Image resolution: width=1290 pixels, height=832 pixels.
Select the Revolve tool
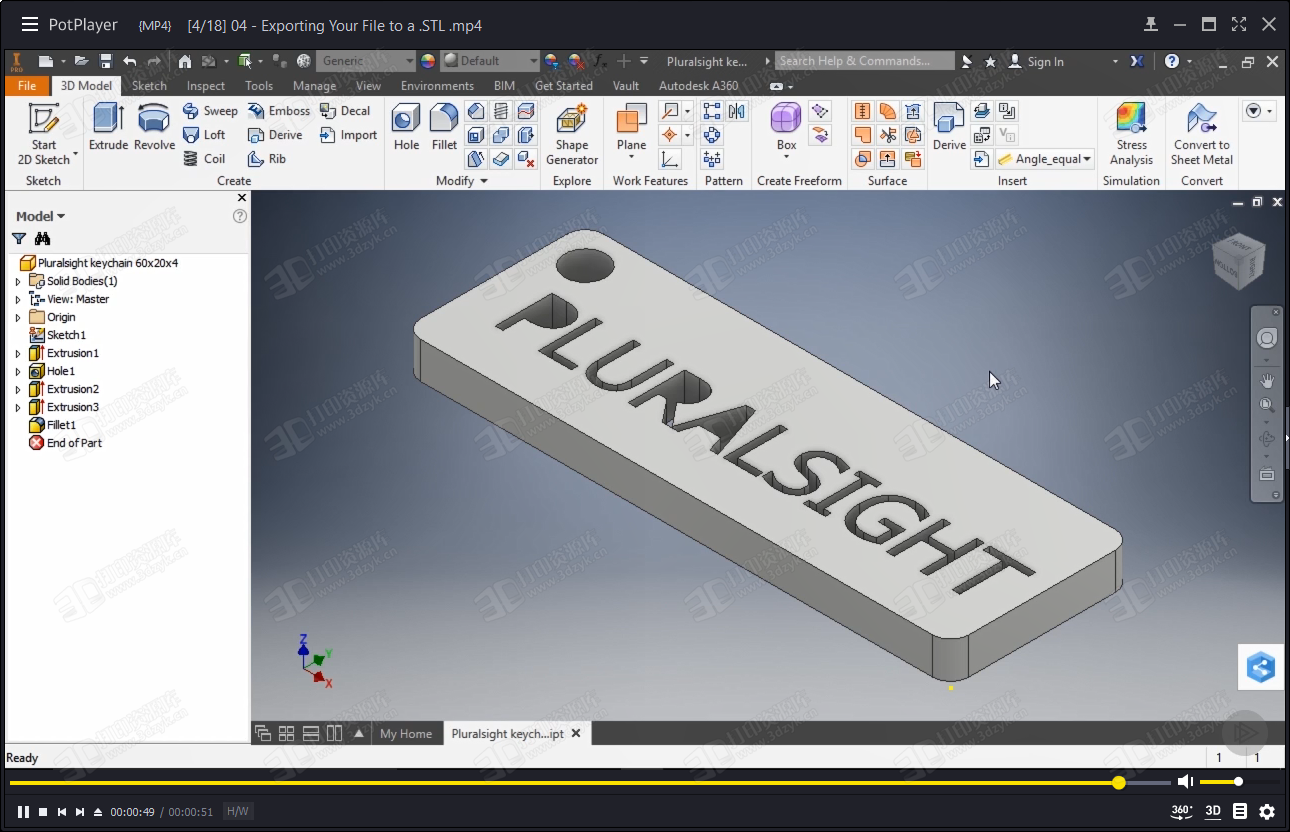tap(154, 127)
